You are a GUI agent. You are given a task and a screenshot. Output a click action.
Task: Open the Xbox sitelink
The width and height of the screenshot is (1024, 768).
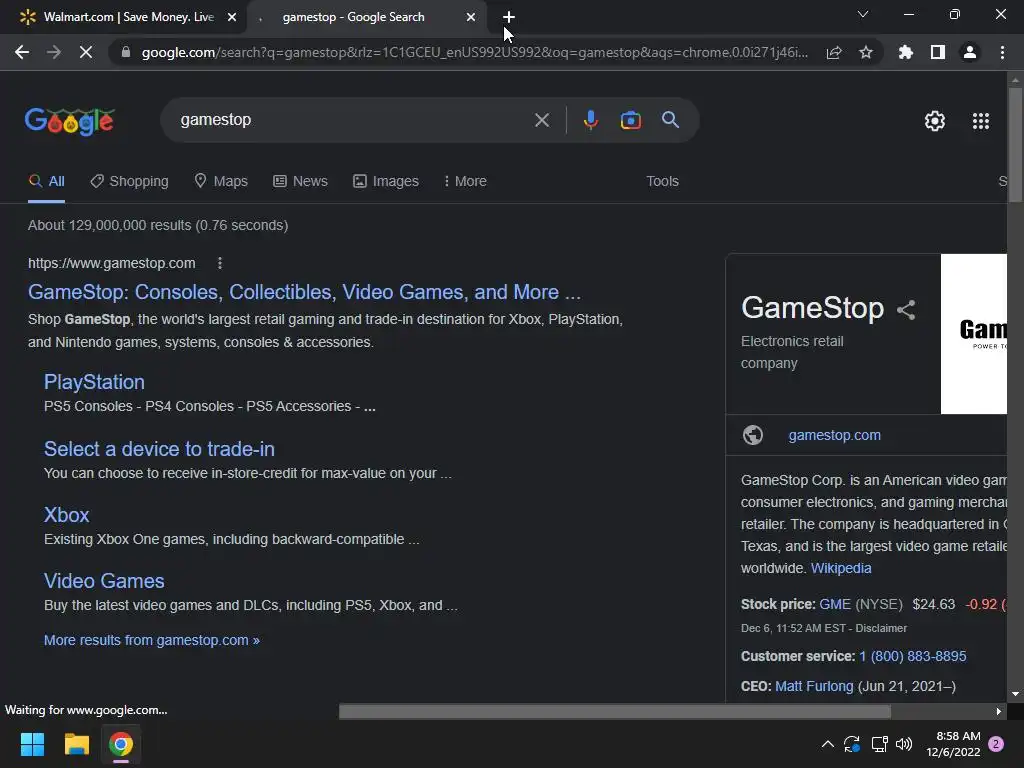(x=67, y=515)
